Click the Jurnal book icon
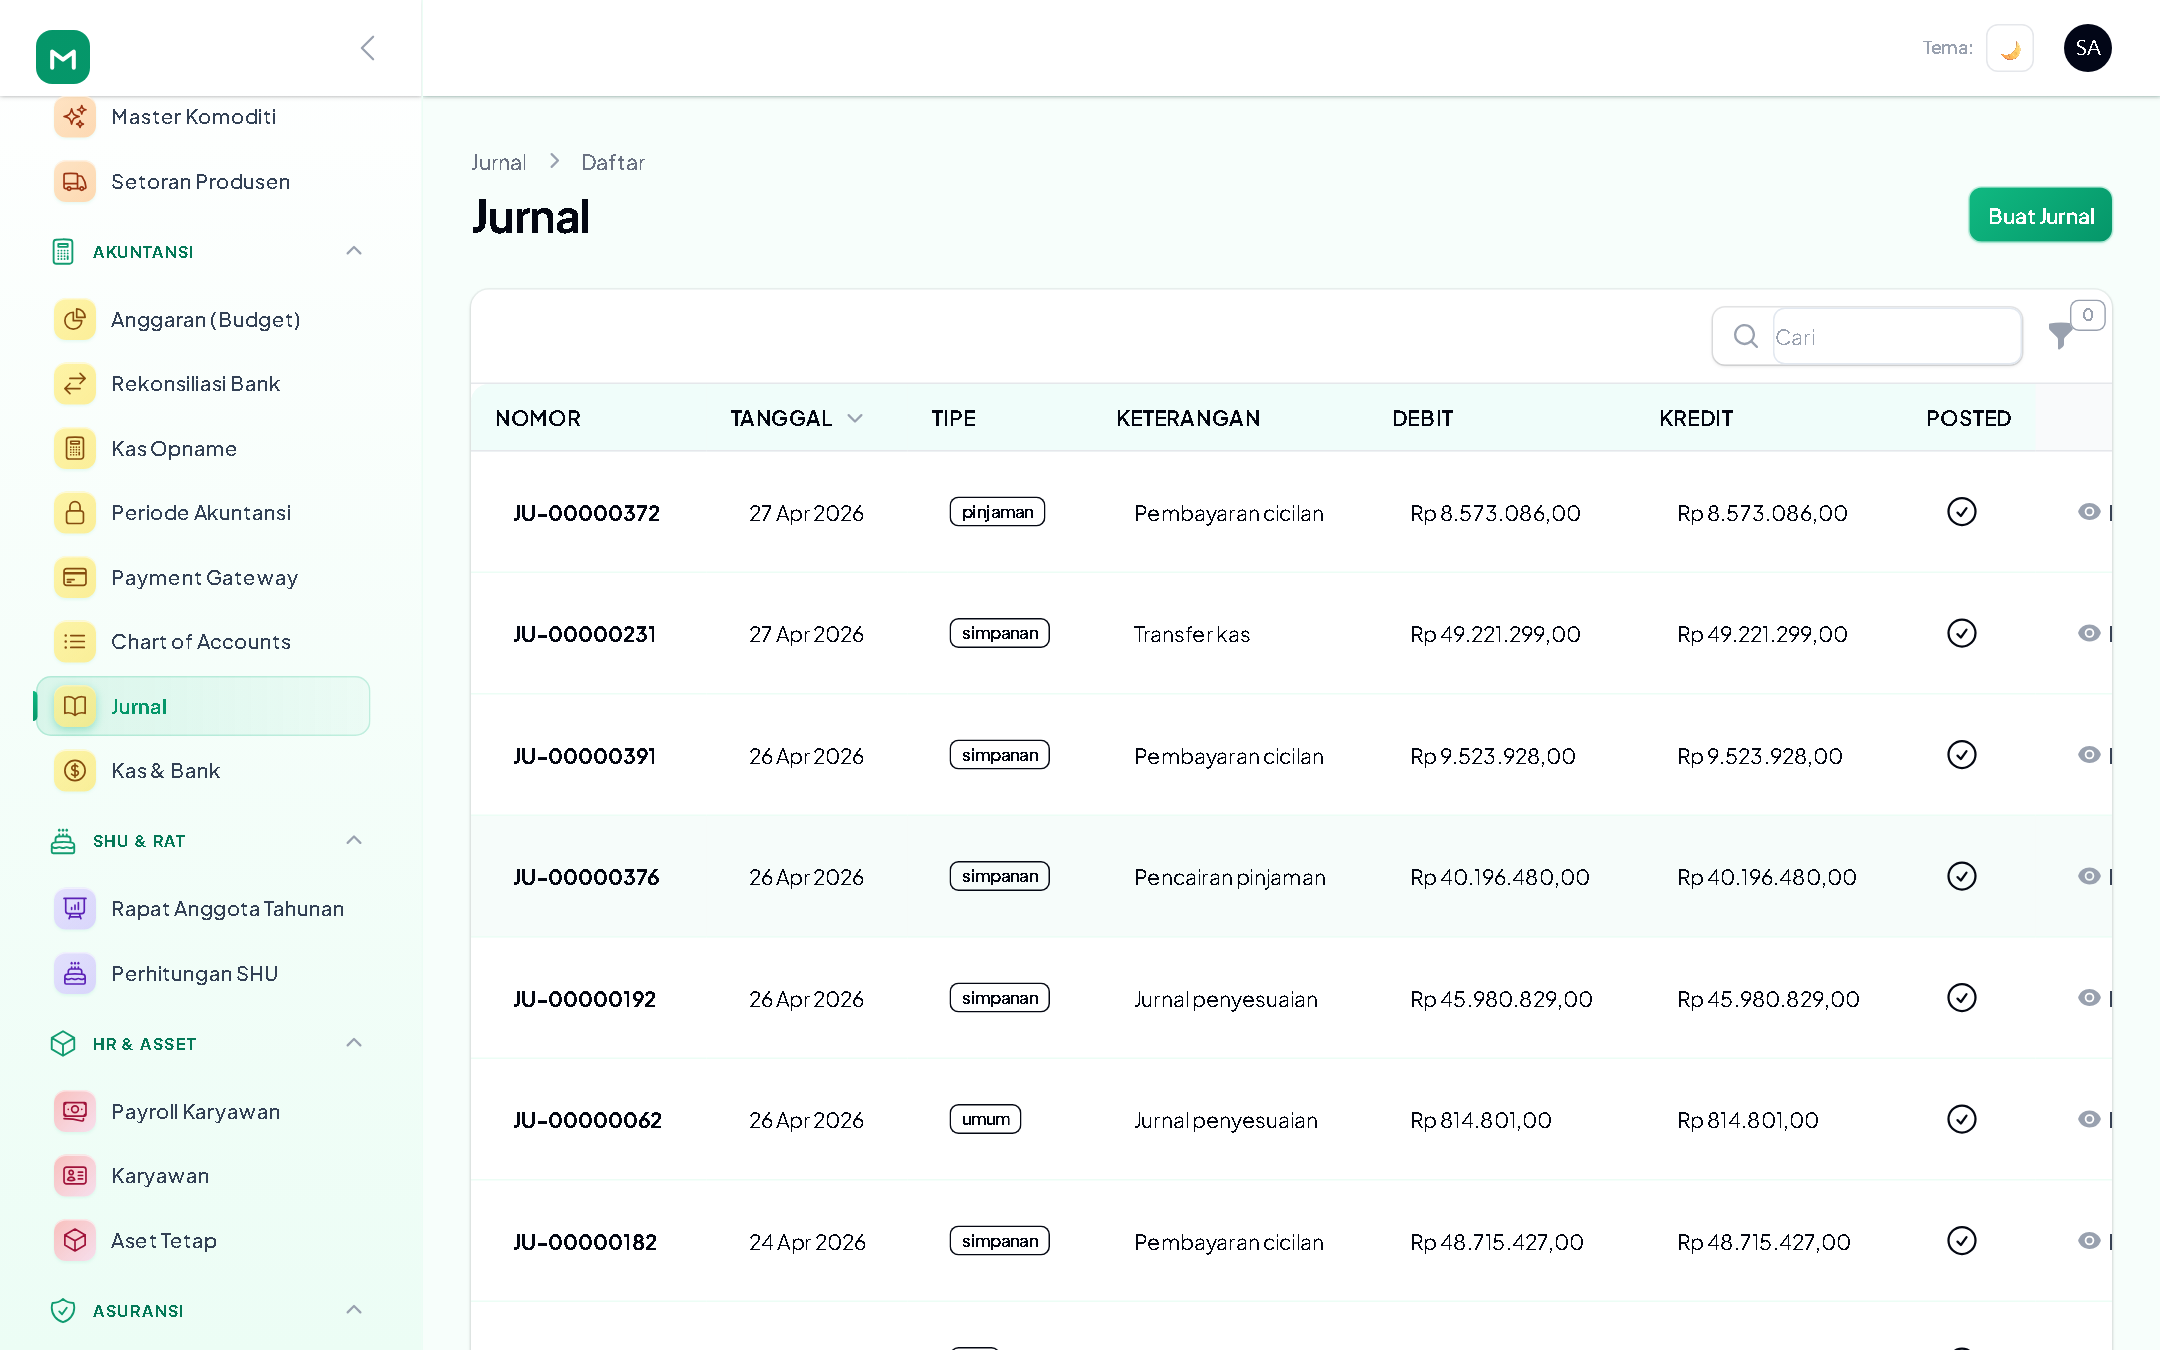The width and height of the screenshot is (2160, 1350). click(x=75, y=707)
